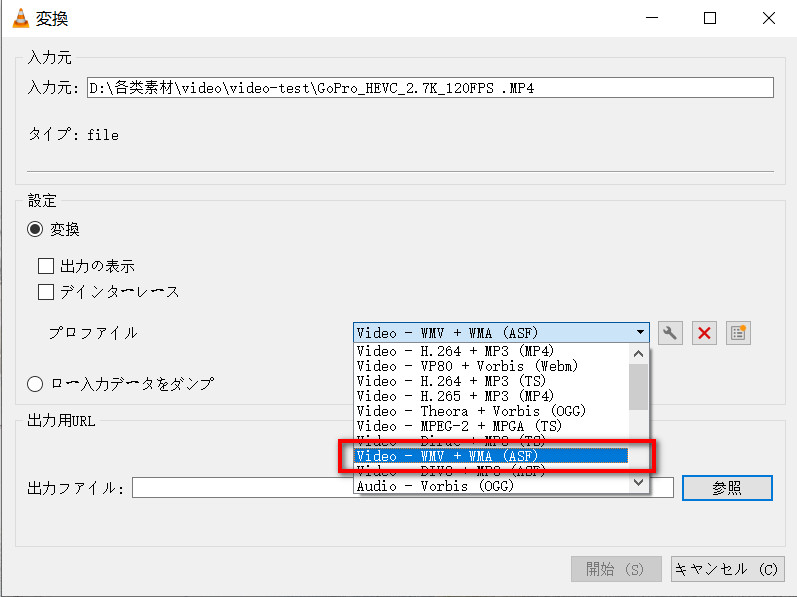This screenshot has width=797, height=597.
Task: Choose Video - H.265 + MP3 (MP4)
Action: (491, 396)
